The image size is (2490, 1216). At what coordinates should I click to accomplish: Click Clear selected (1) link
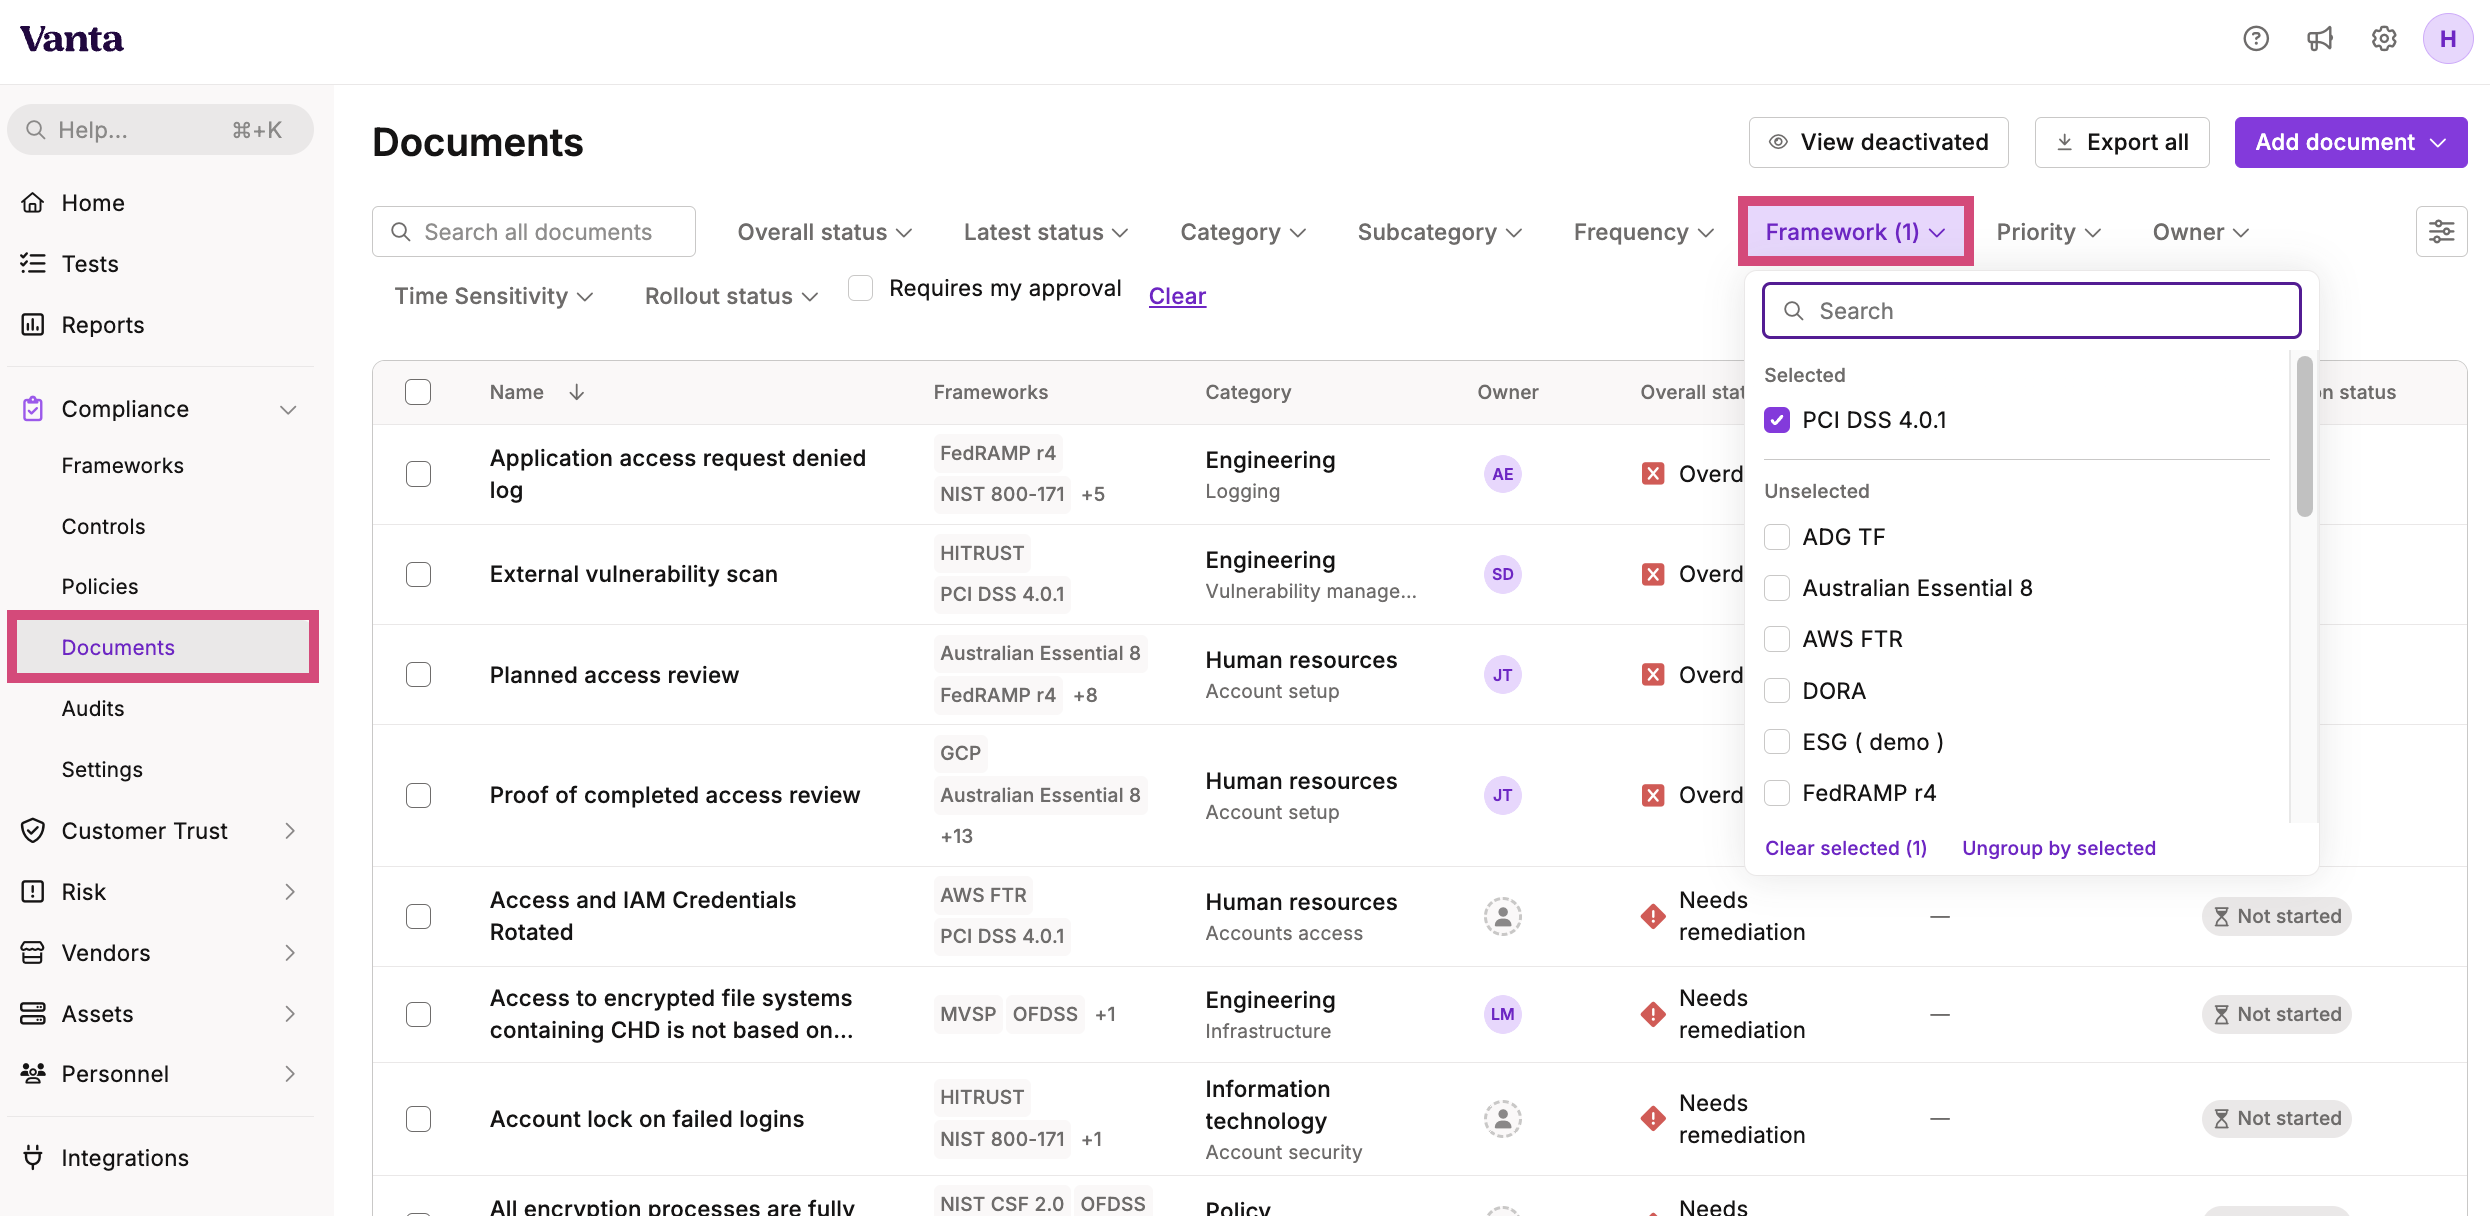click(1845, 848)
